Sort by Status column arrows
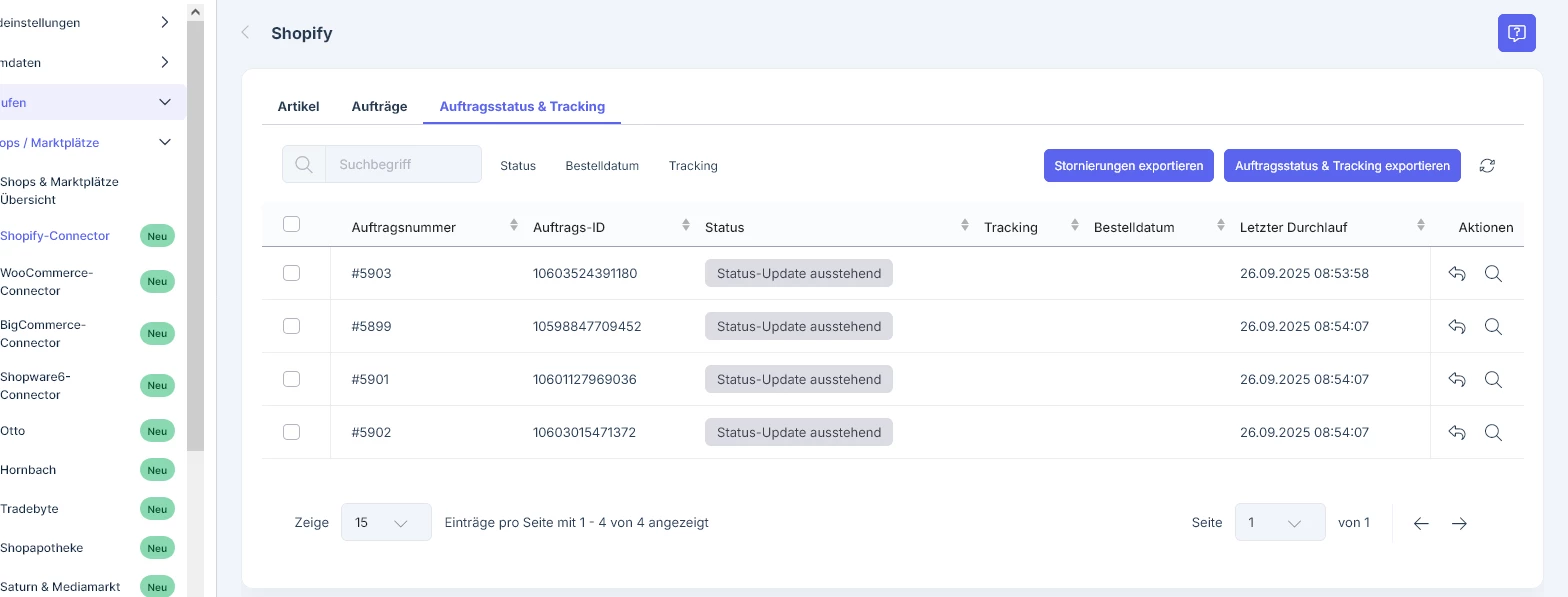The width and height of the screenshot is (1568, 597). point(965,226)
